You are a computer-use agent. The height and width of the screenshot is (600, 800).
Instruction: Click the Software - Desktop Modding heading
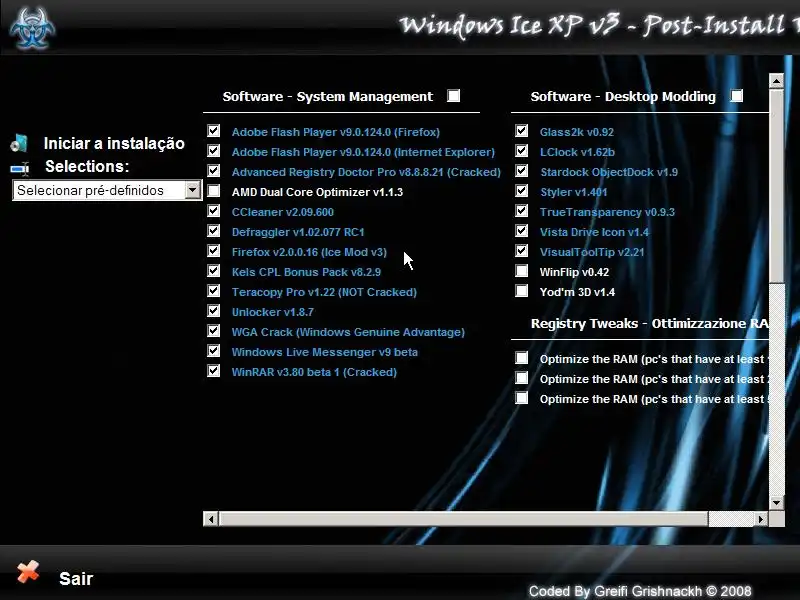623,96
